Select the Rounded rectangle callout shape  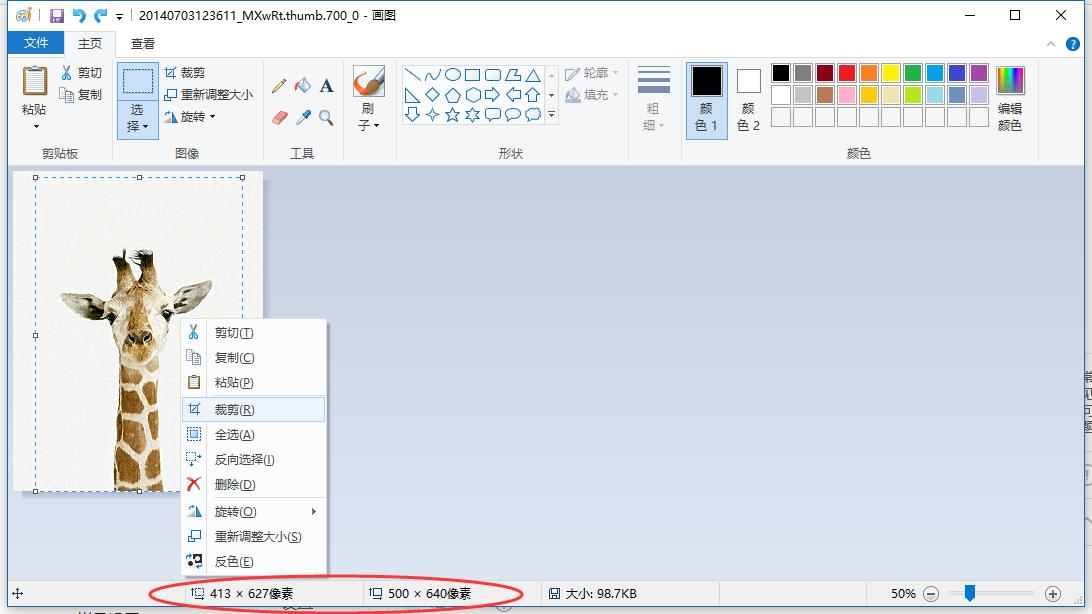[492, 115]
